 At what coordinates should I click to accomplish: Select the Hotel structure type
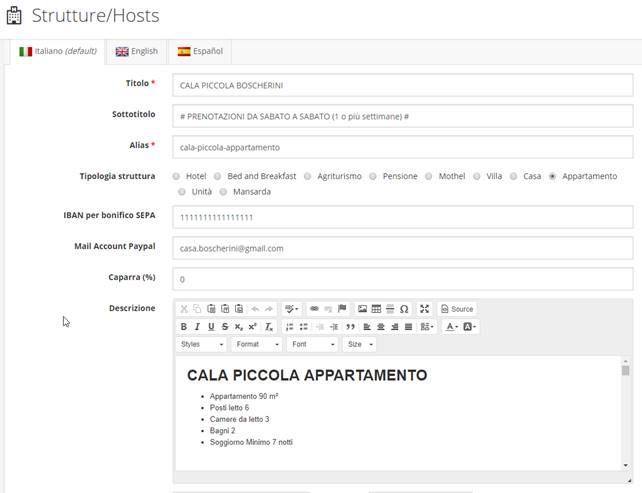[177, 176]
